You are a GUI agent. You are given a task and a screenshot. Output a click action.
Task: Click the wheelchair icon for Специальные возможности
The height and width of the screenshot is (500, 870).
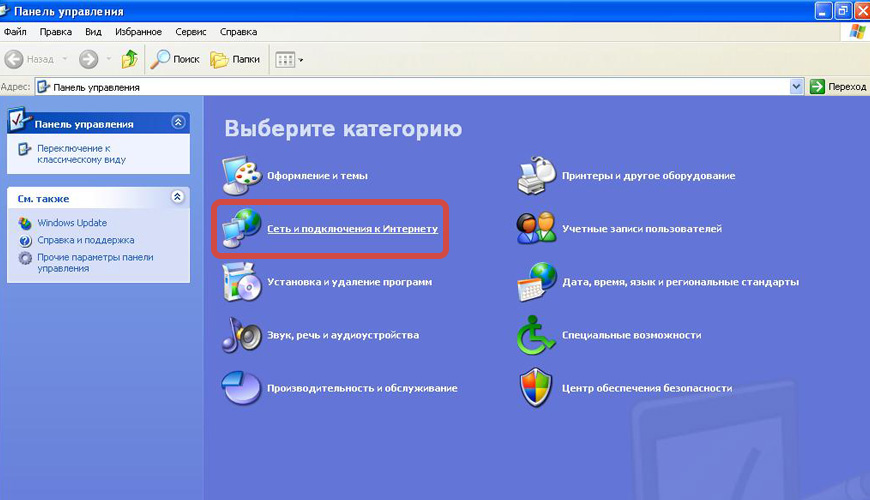pyautogui.click(x=535, y=335)
